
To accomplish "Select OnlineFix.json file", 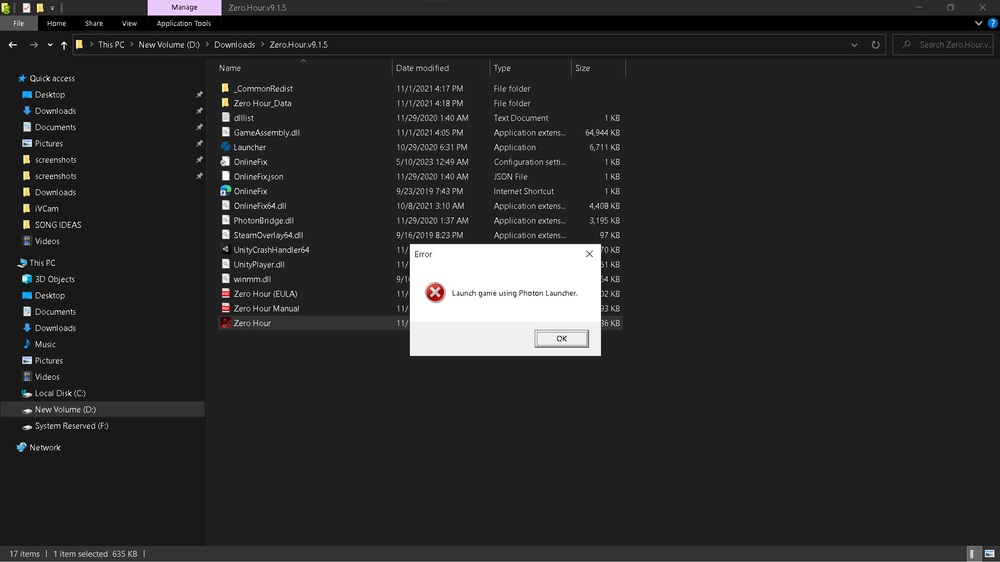I will click(x=258, y=177).
